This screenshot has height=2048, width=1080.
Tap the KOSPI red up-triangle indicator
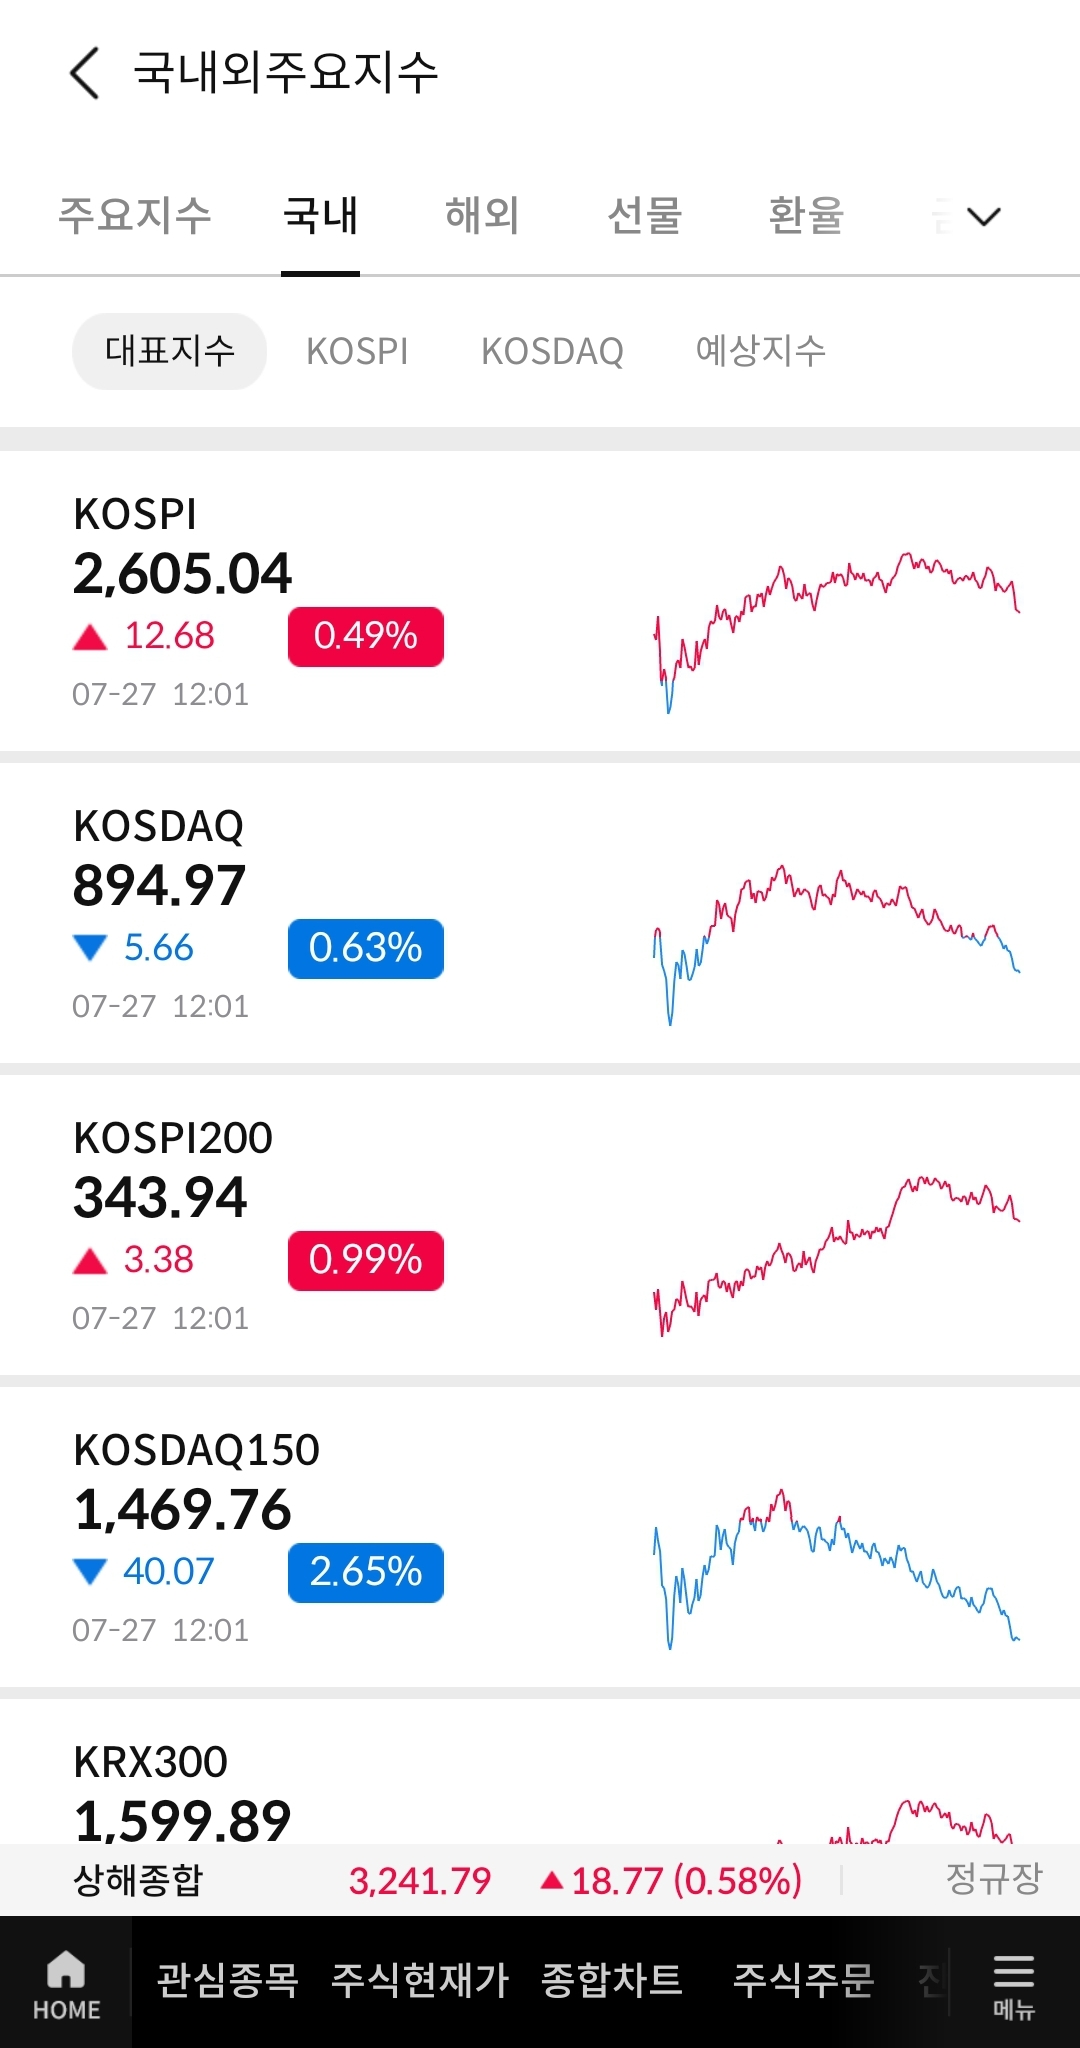pyautogui.click(x=90, y=637)
